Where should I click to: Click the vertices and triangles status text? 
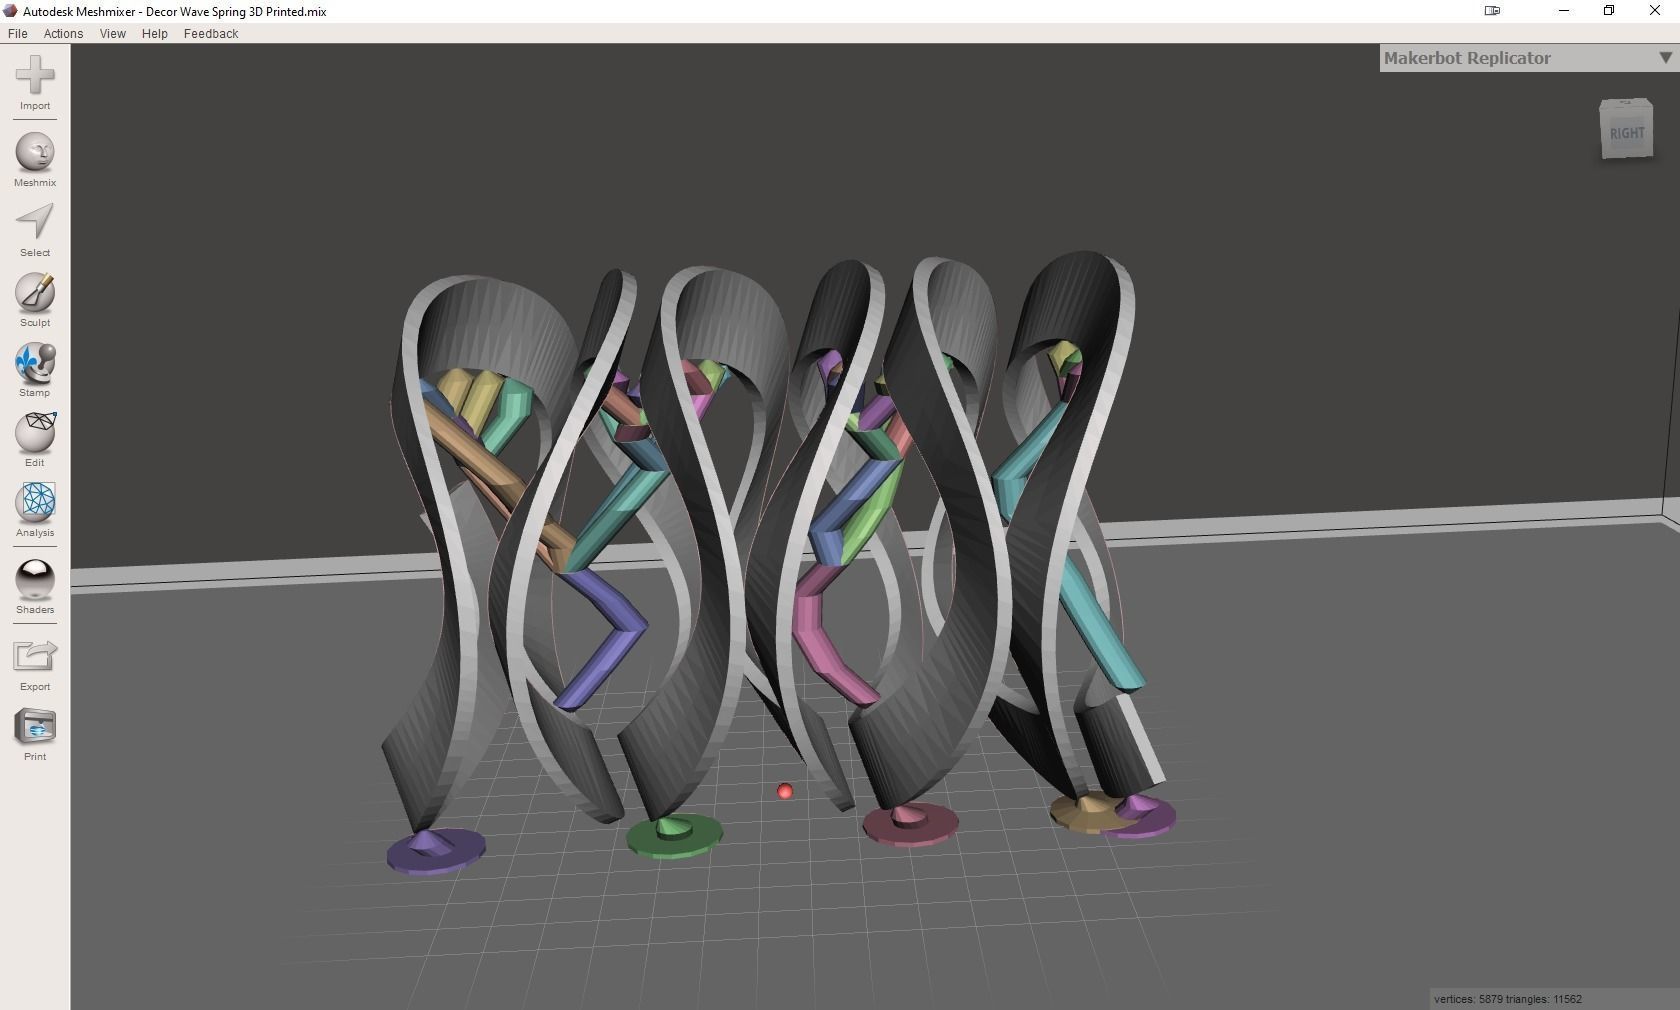1508,999
